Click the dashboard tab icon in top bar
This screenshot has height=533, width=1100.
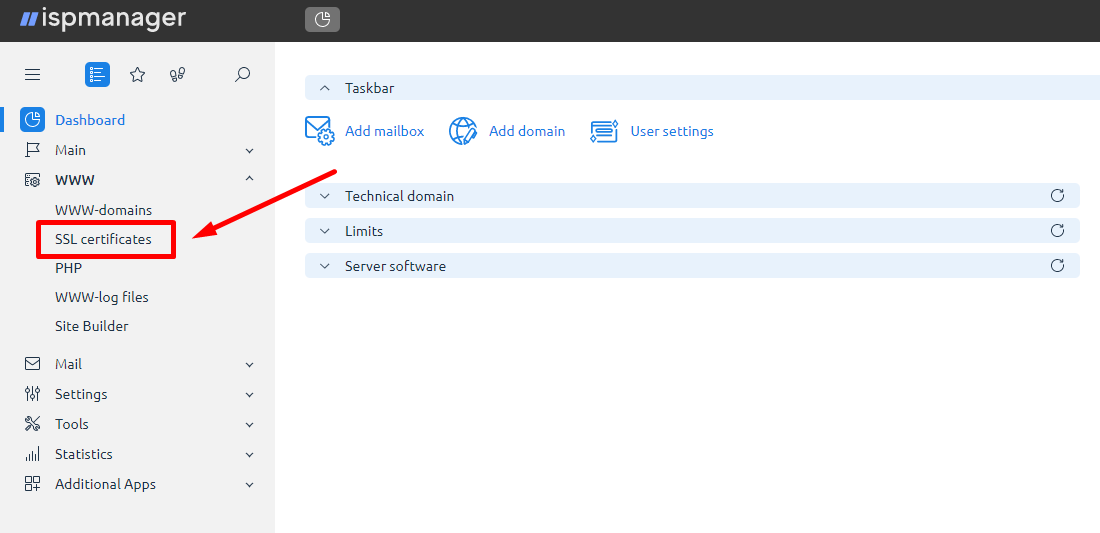pyautogui.click(x=322, y=20)
